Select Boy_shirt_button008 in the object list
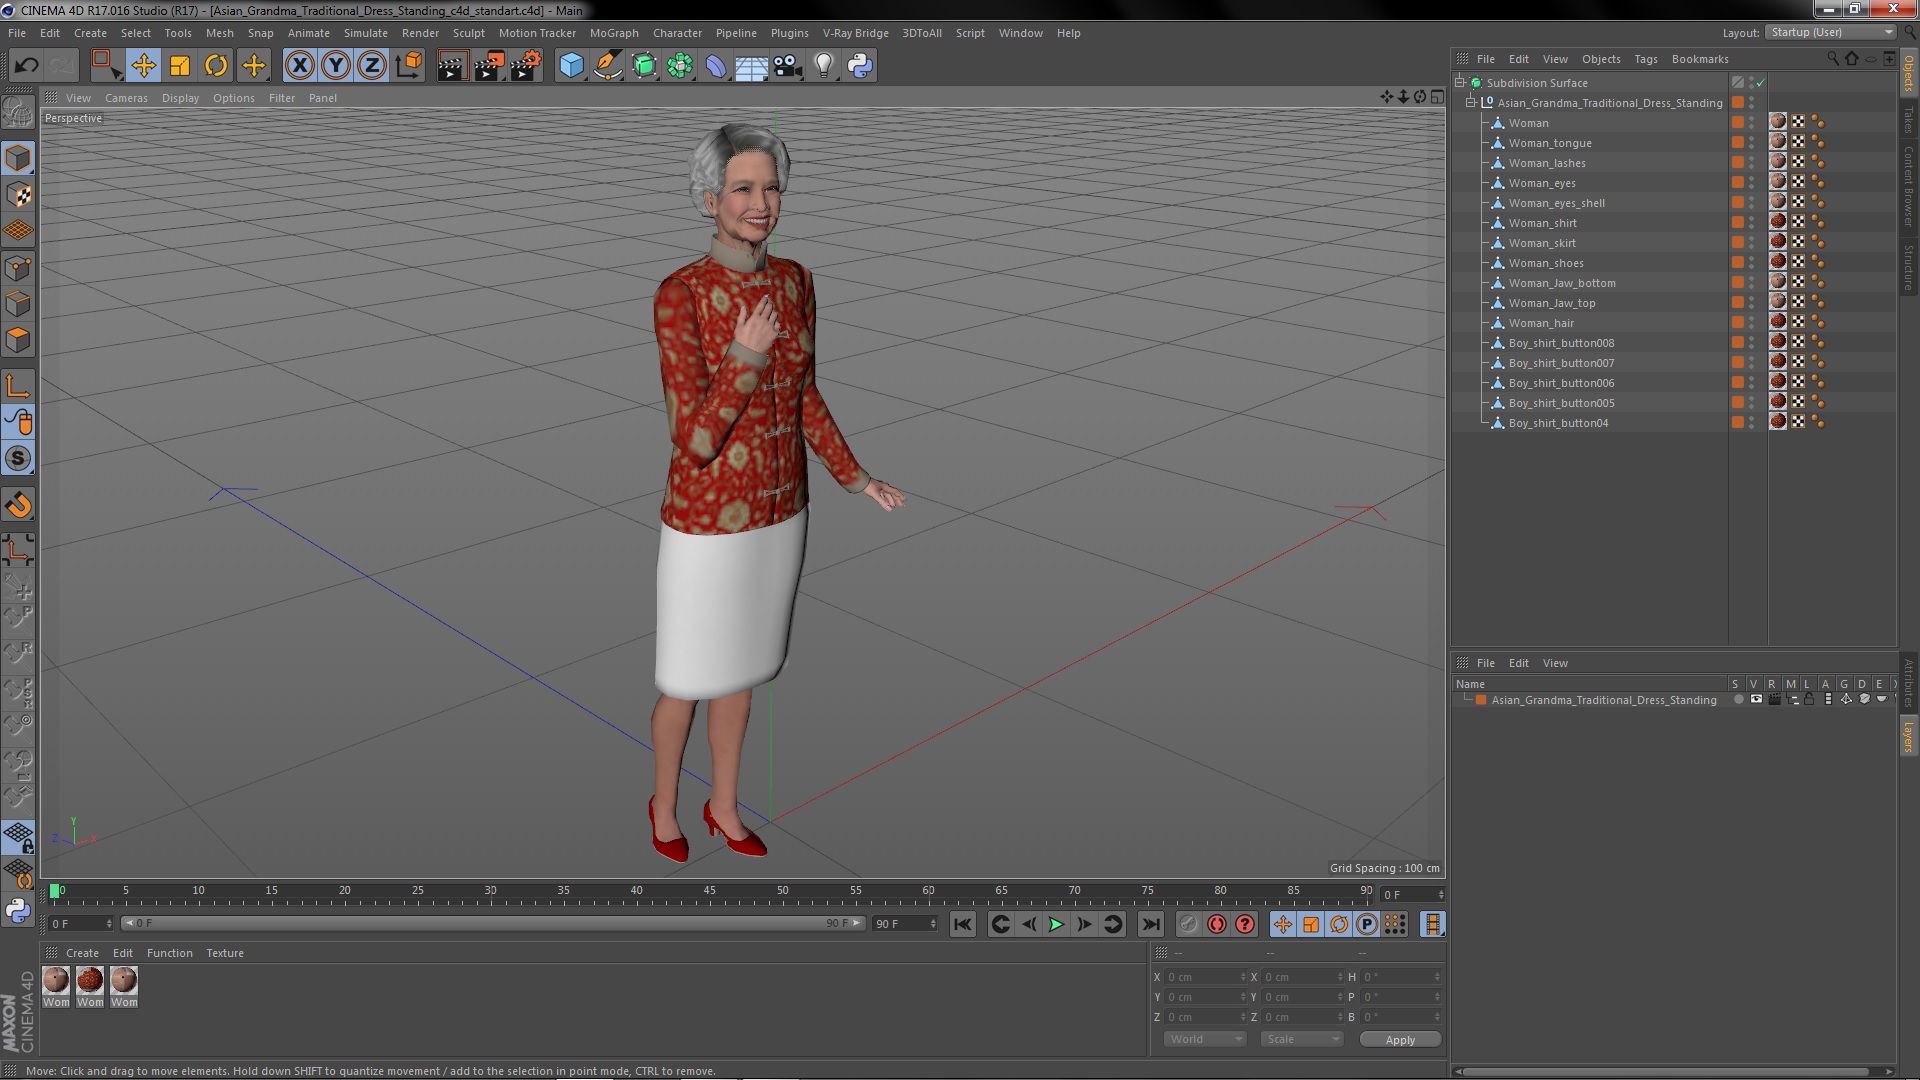The width and height of the screenshot is (1920, 1080). [x=1561, y=343]
